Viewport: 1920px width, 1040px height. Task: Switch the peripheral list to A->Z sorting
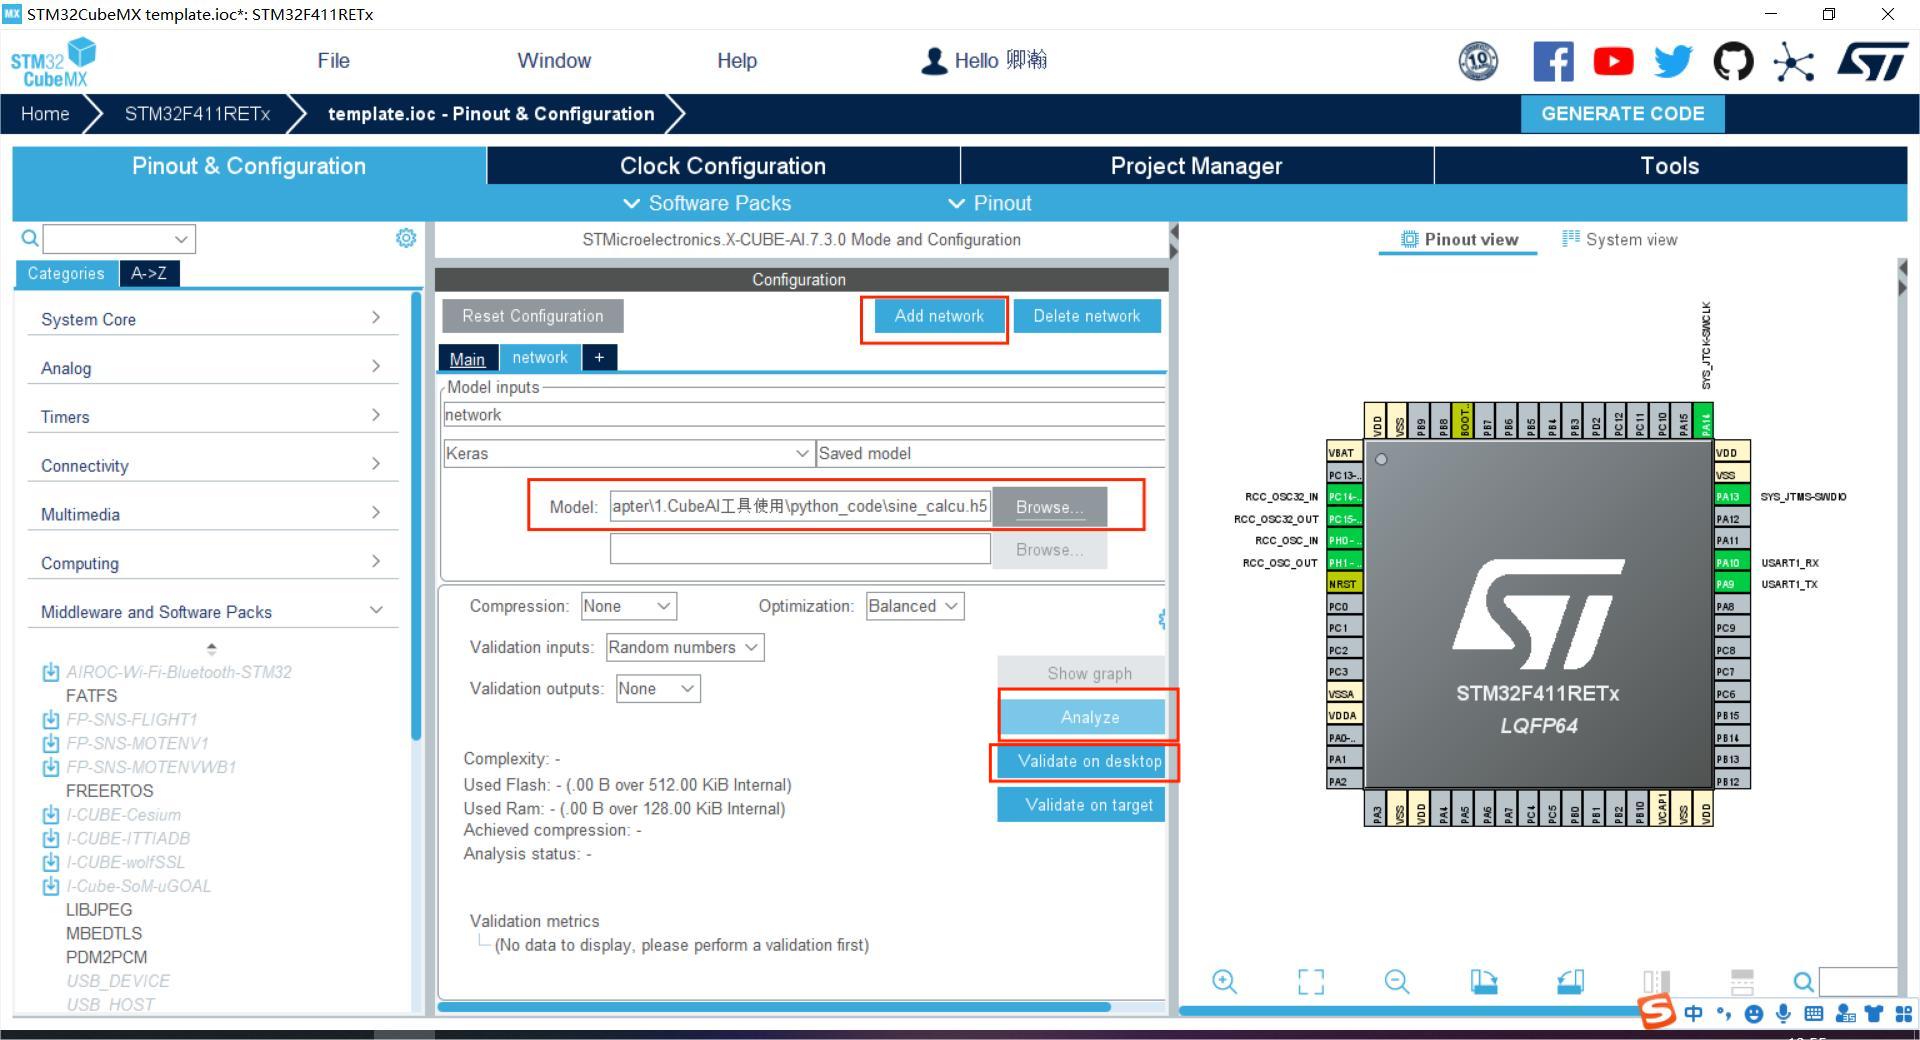(149, 273)
